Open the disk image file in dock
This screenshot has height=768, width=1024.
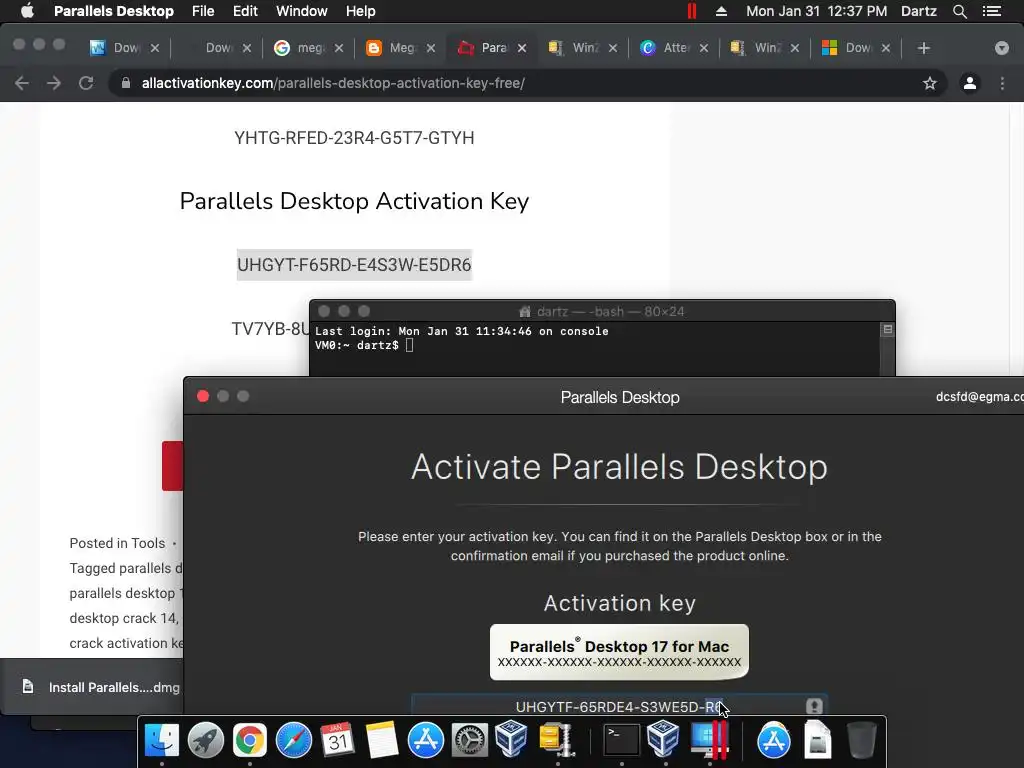pos(818,741)
